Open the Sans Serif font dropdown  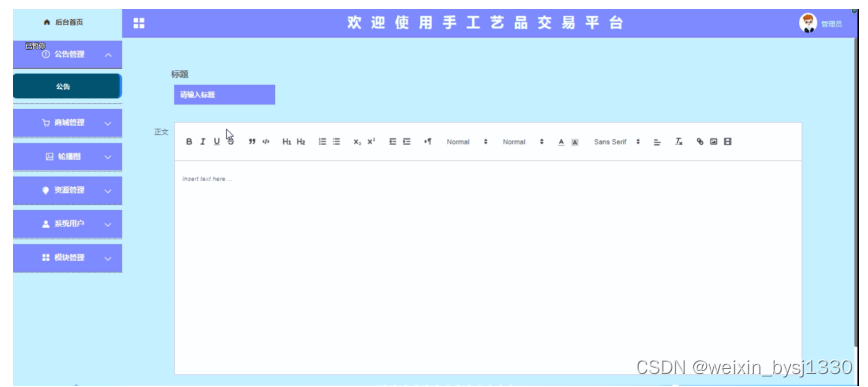tap(617, 142)
